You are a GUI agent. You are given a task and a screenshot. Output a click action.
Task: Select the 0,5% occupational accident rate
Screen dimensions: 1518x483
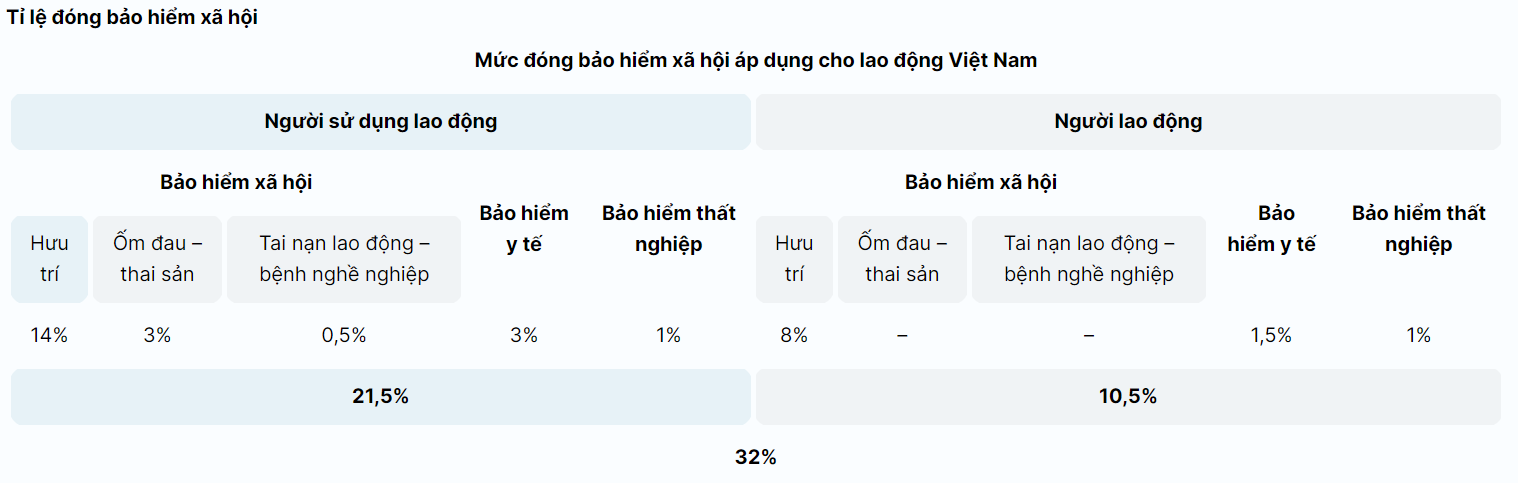pyautogui.click(x=344, y=336)
